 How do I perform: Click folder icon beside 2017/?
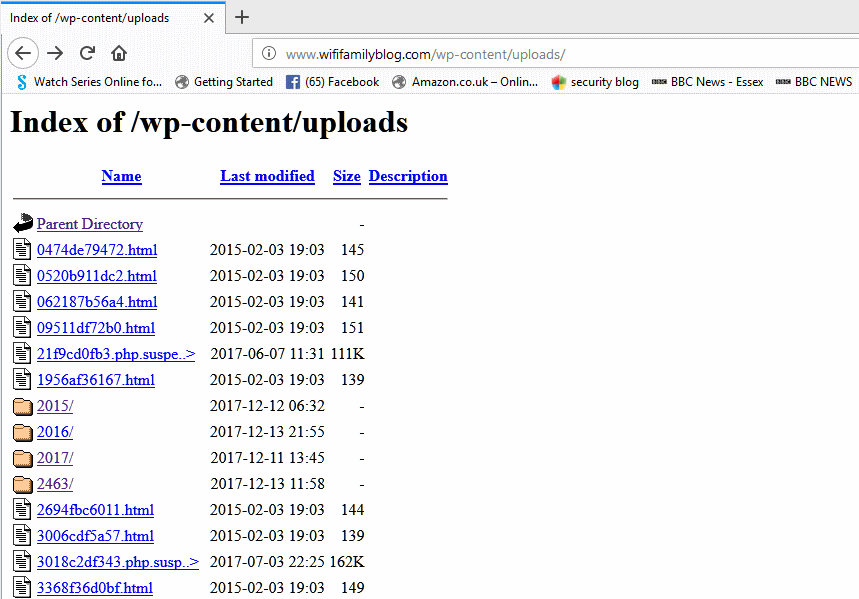(22, 458)
